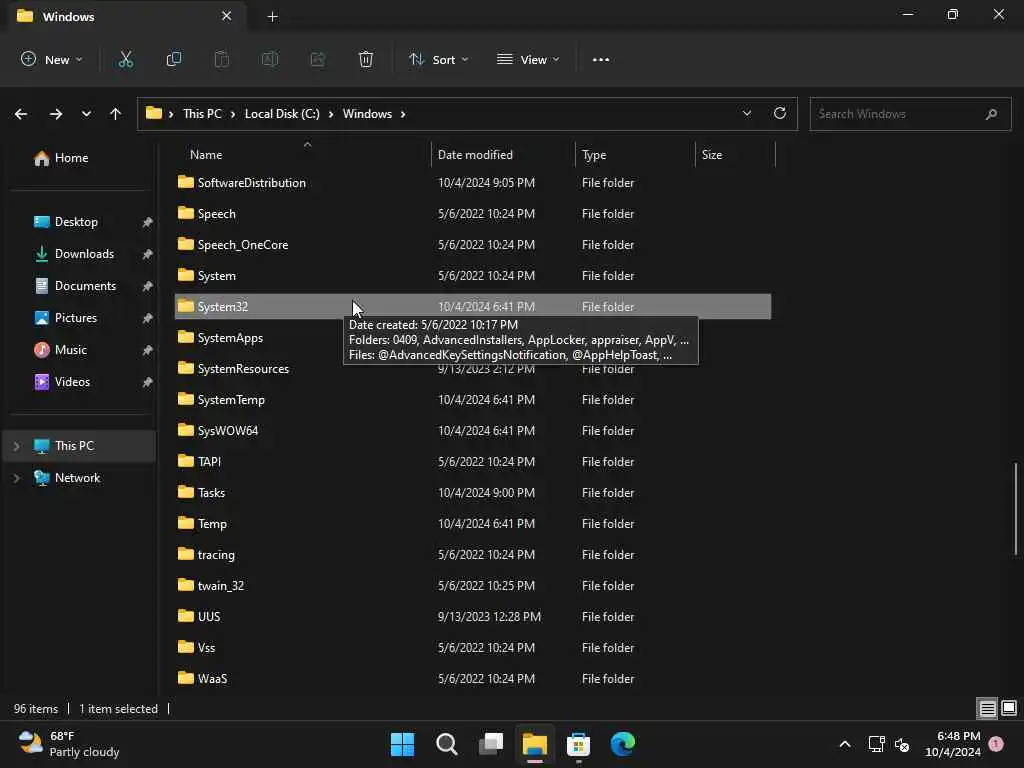1024x768 pixels.
Task: Click the Share icon in toolbar
Action: pos(317,59)
